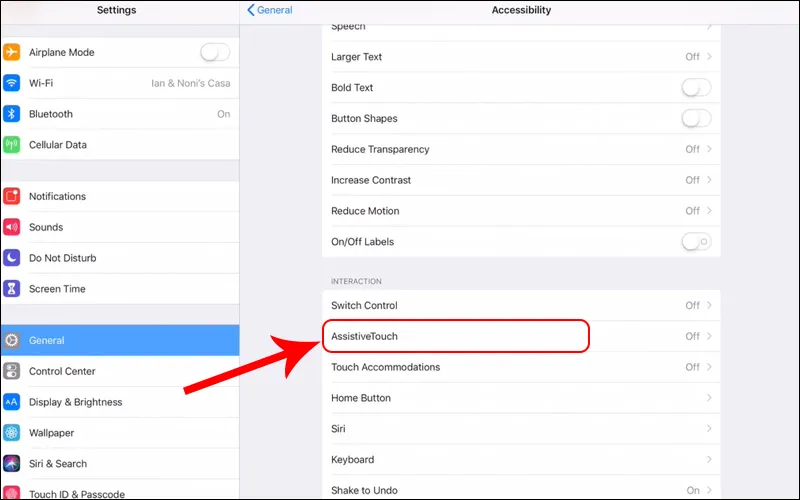Open the Shake to Undo row
The height and width of the screenshot is (500, 800).
[x=521, y=488]
